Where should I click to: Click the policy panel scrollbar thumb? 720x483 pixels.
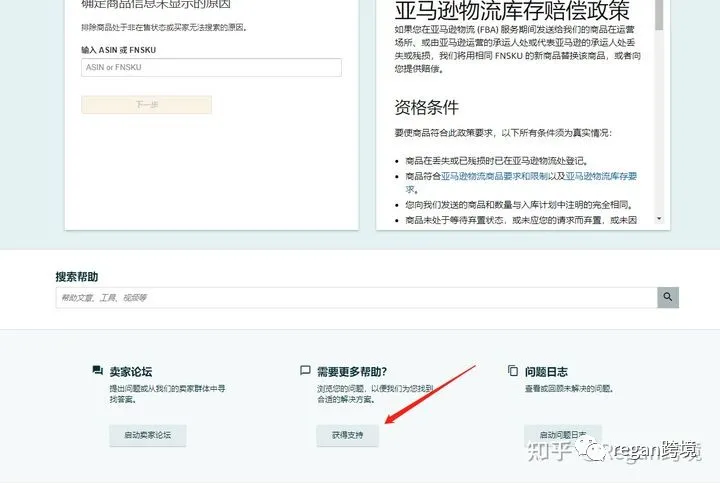(659, 14)
